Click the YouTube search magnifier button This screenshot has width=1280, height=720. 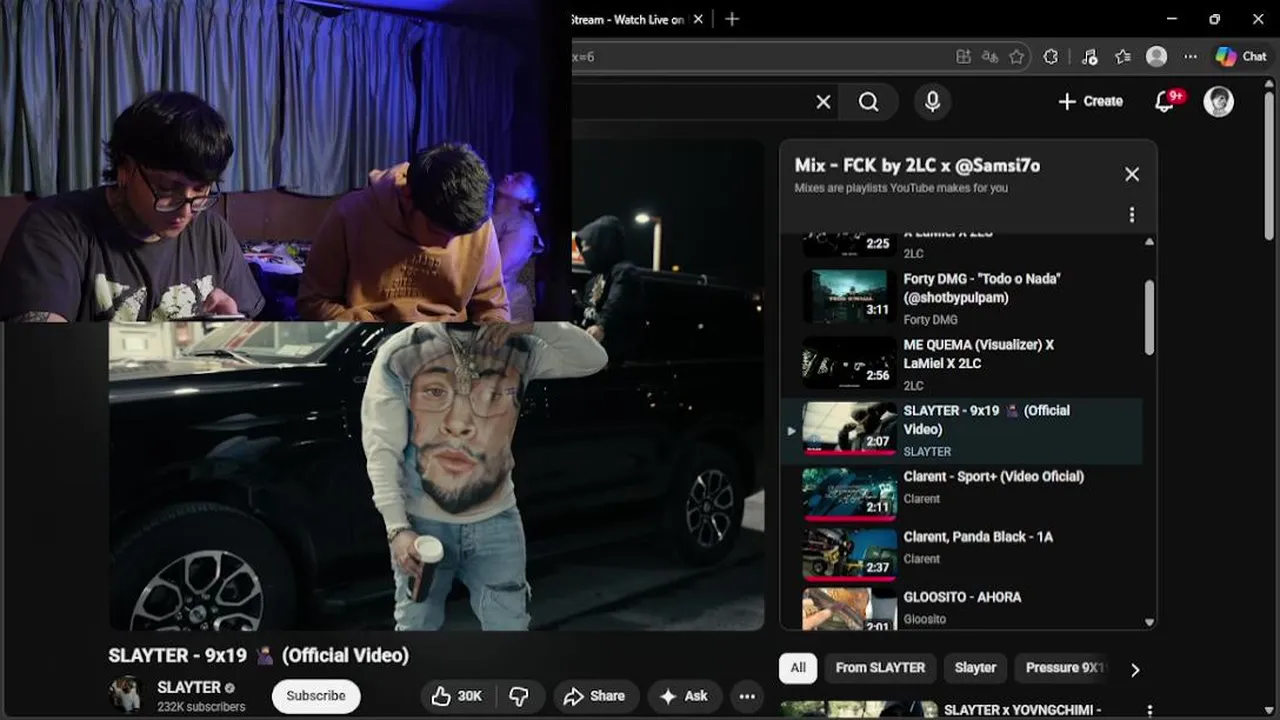869,102
